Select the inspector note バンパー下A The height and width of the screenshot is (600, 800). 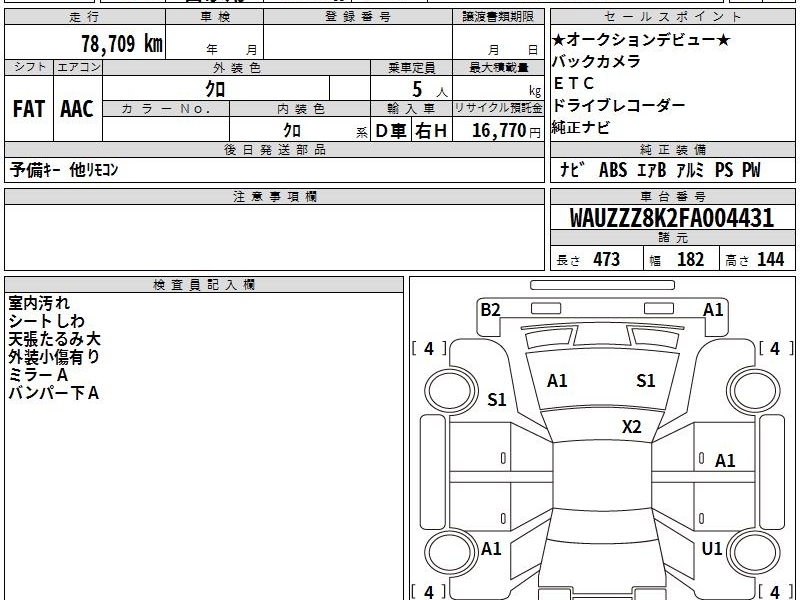[54, 393]
